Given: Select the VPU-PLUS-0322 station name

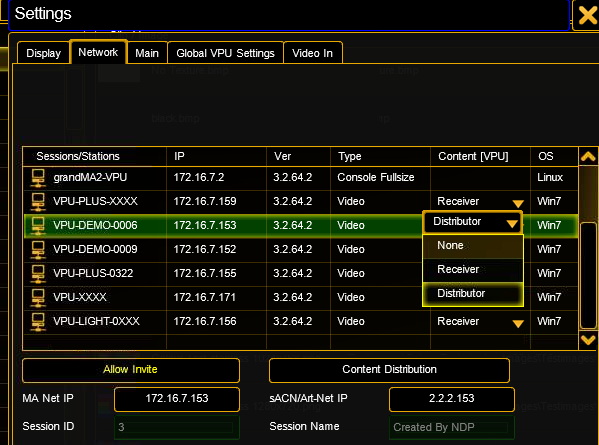Looking at the screenshot, I should (93, 273).
